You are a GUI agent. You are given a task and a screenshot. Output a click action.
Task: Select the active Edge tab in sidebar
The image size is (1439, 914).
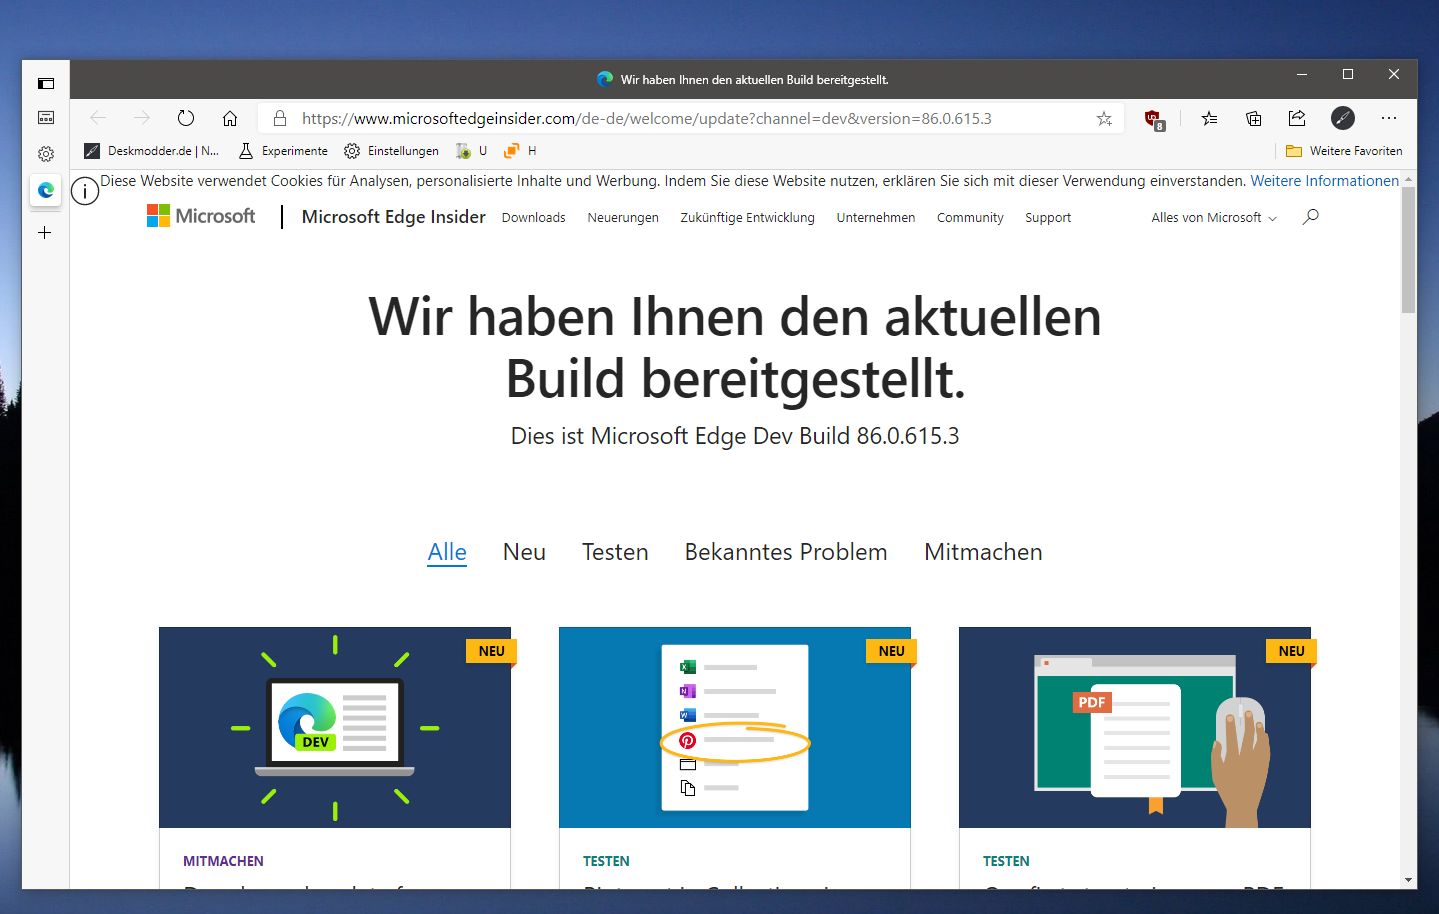point(46,190)
